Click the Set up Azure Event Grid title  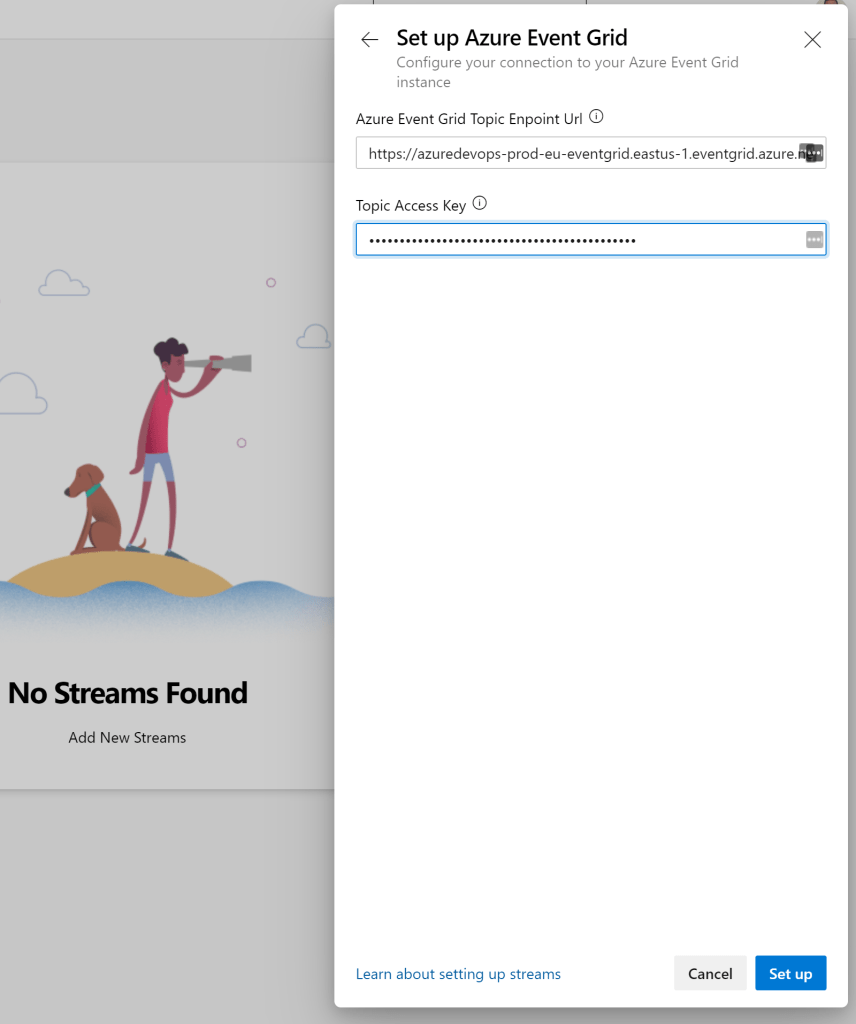click(x=512, y=38)
